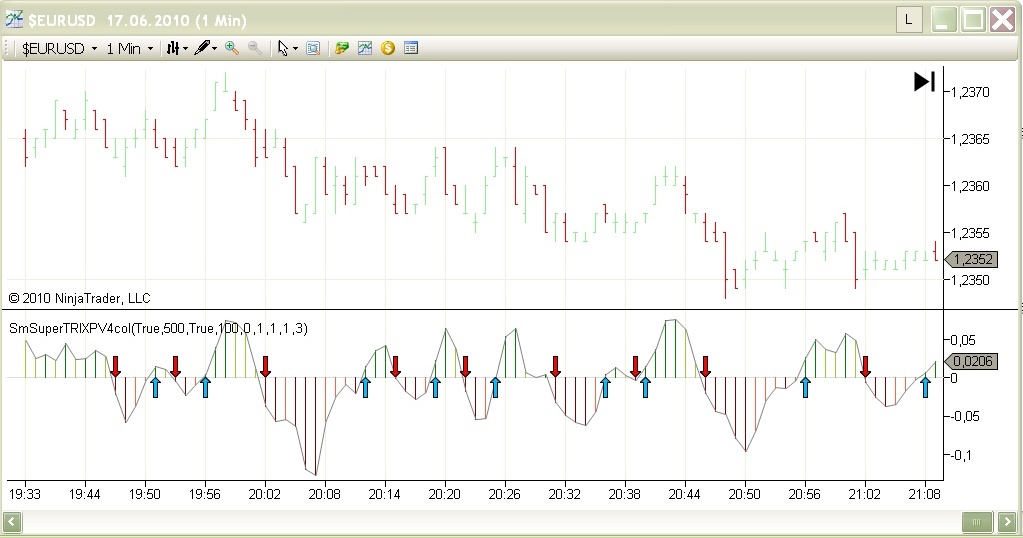Open the $EURUSD instrument dropdown
Viewport: 1023px width, 538px height.
pyautogui.click(x=59, y=48)
